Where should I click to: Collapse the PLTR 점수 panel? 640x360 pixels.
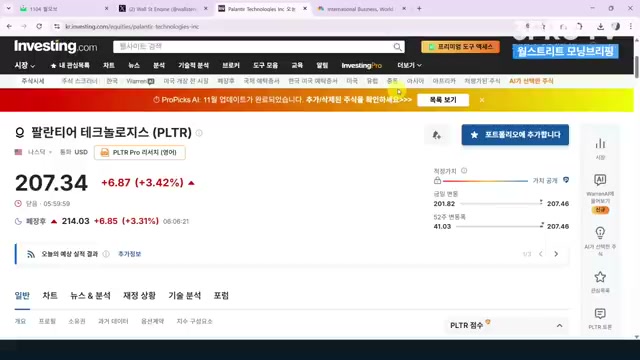pos(560,326)
